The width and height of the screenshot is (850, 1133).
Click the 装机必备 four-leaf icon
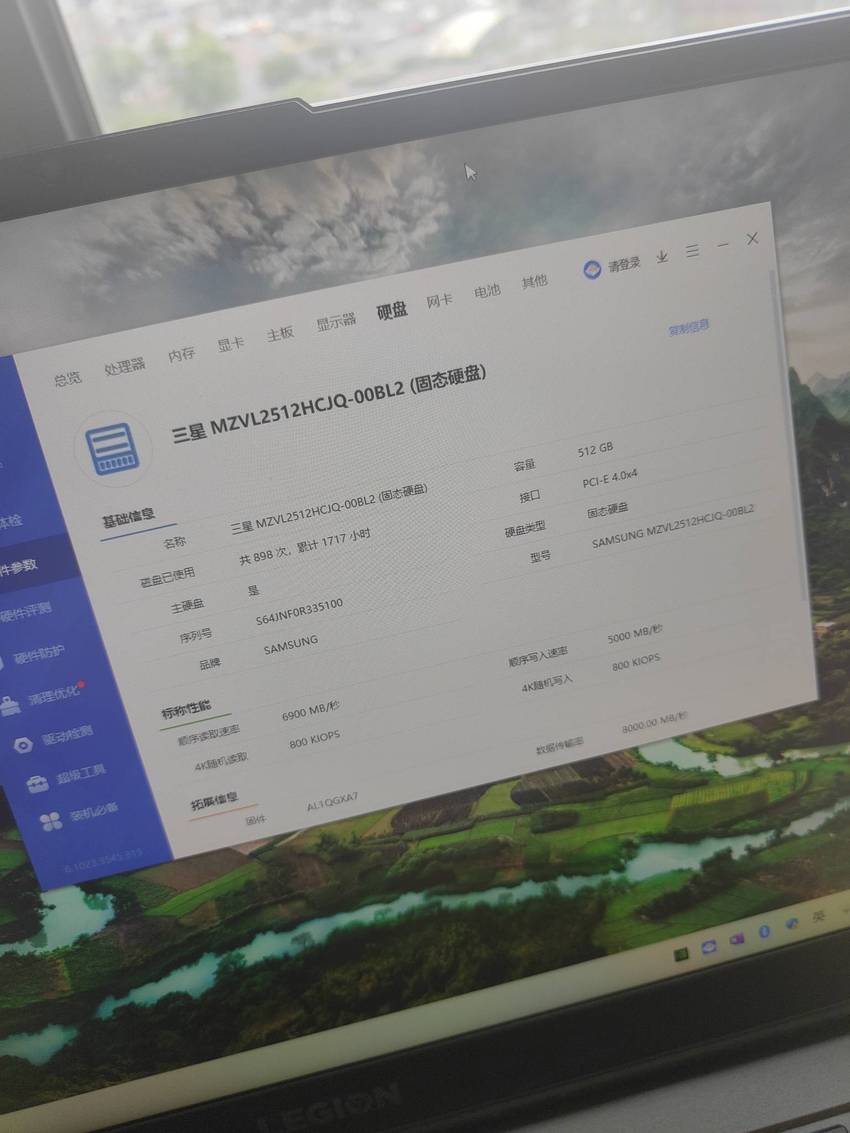pyautogui.click(x=51, y=822)
